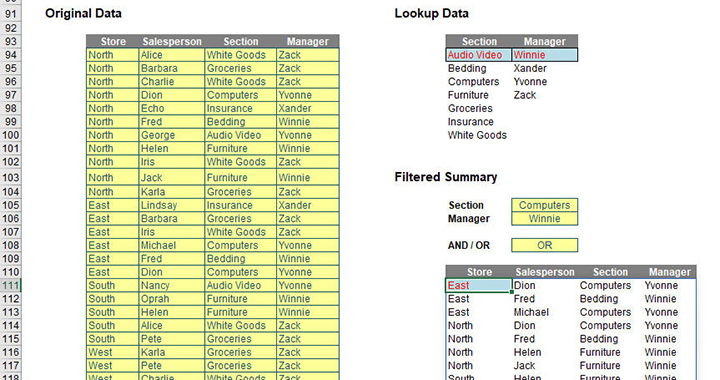Screen dimensions: 720x380
Task: Select 'South' store in row 115
Action: [x=112, y=339]
